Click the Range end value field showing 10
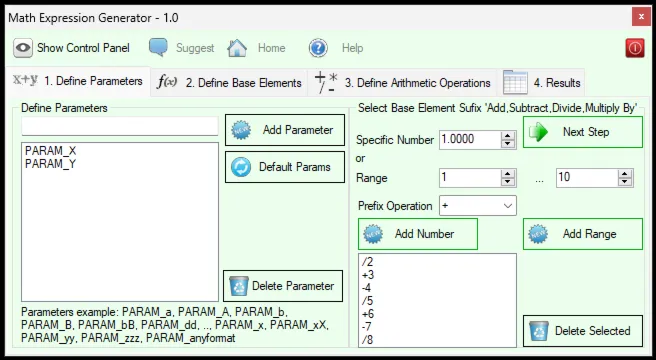 click(587, 177)
